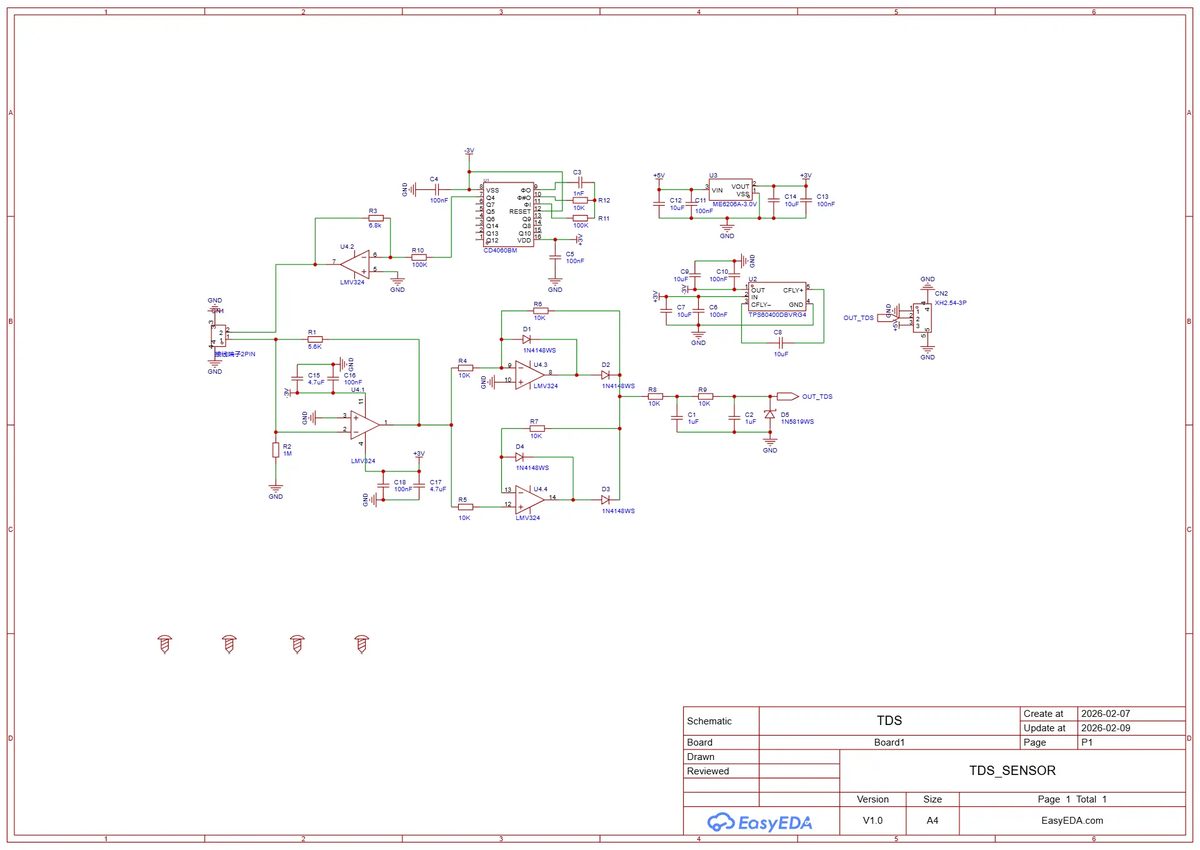Image resolution: width=1200 pixels, height=850 pixels.
Task: Select the U4.1 op-amp symbol
Action: [x=365, y=423]
